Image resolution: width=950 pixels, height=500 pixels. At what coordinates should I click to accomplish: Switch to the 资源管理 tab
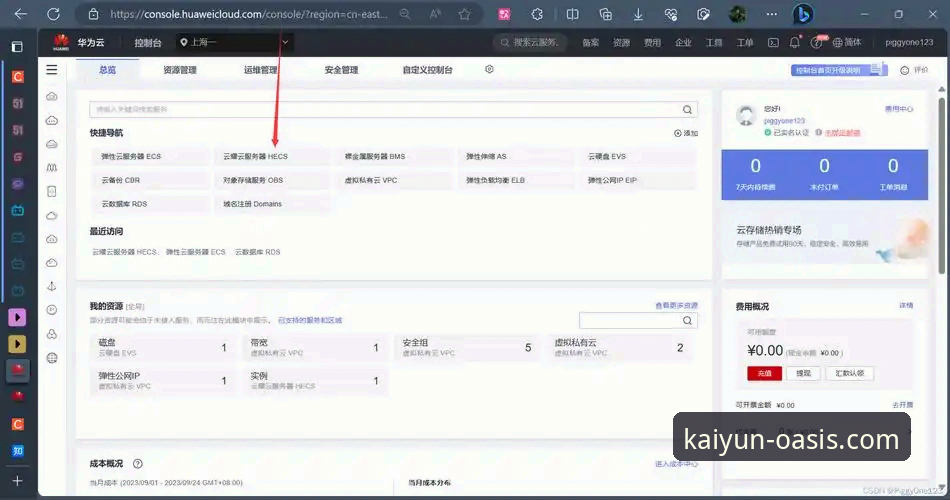(180, 70)
